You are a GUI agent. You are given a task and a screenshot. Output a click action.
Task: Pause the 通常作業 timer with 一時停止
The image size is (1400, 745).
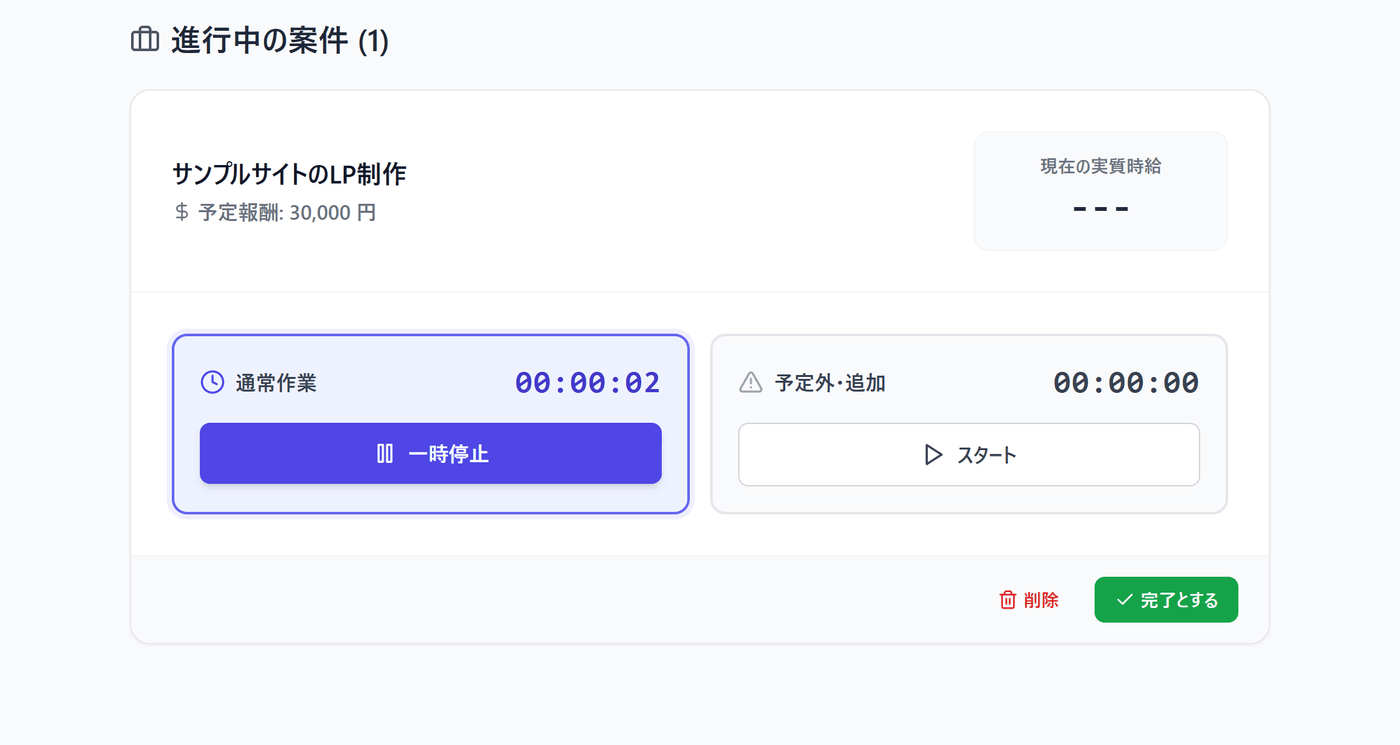point(431,454)
